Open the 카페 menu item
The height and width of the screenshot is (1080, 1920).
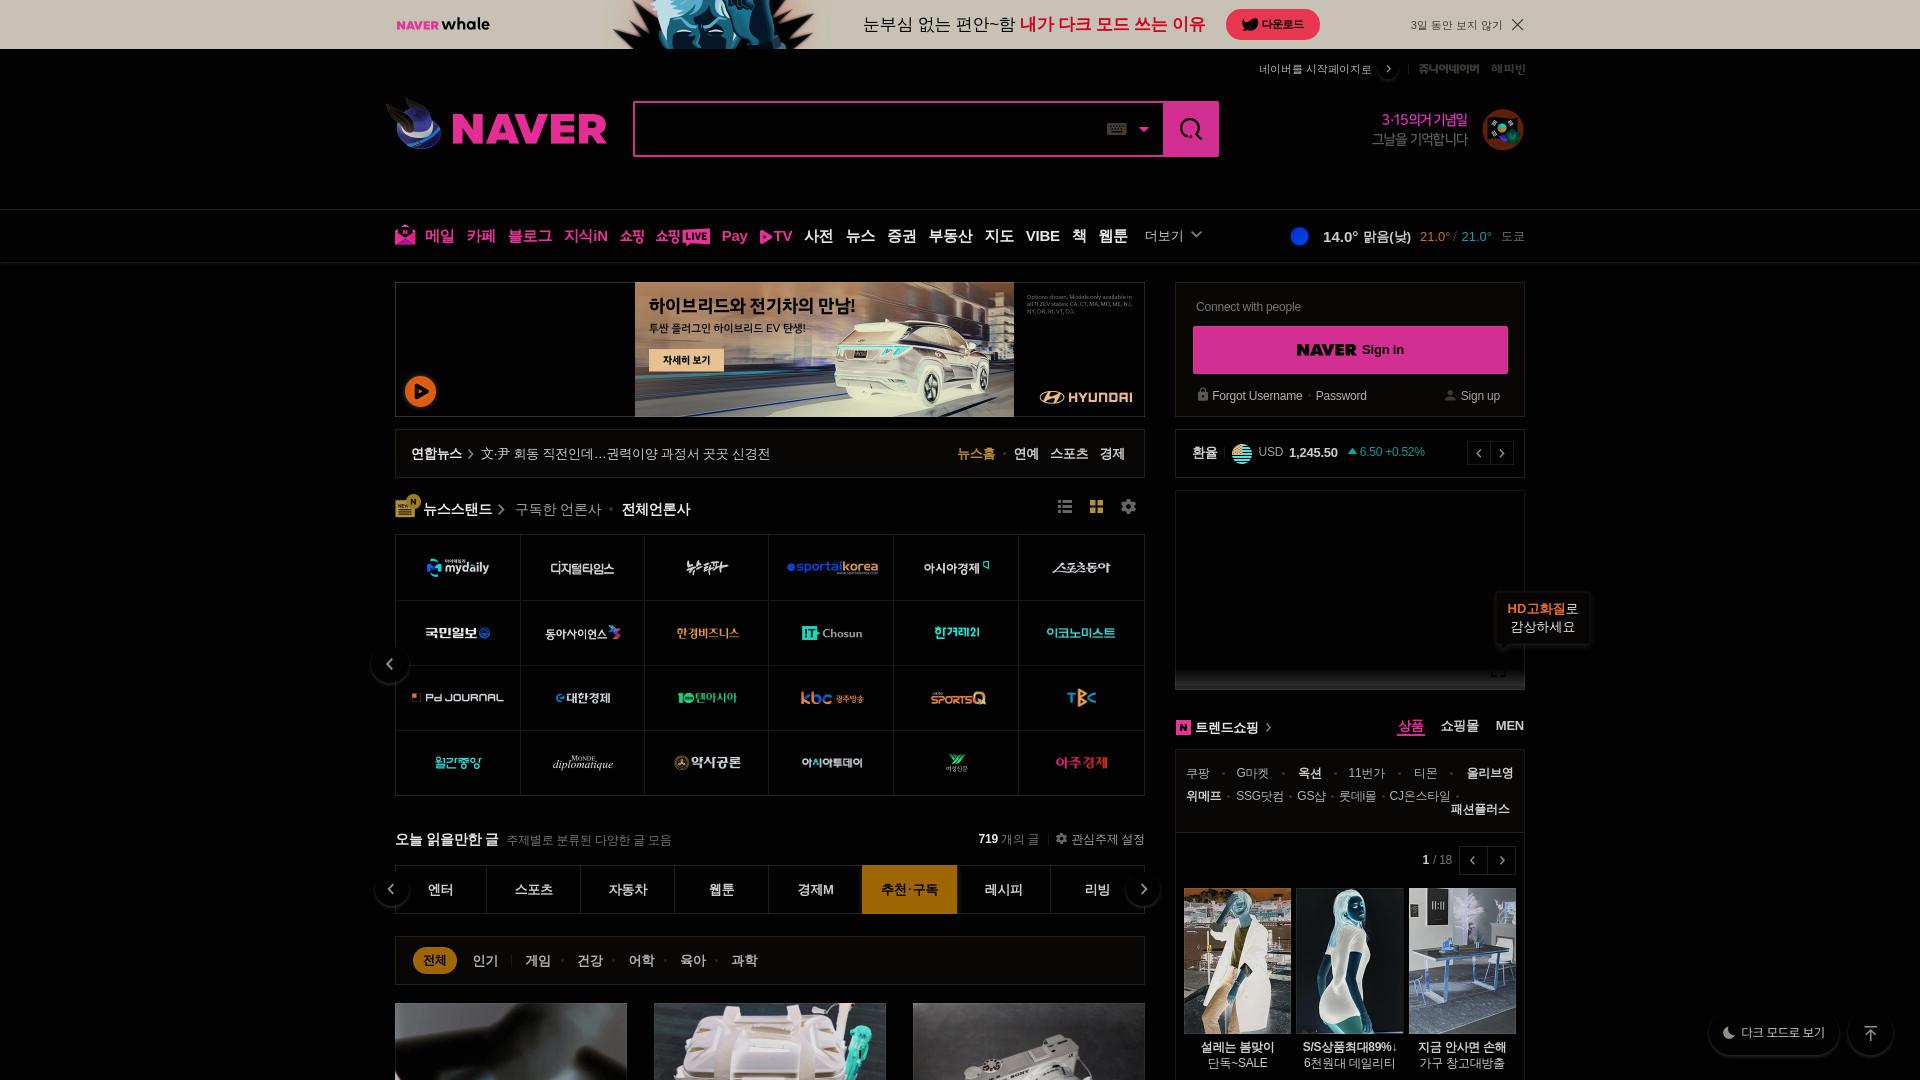481,236
